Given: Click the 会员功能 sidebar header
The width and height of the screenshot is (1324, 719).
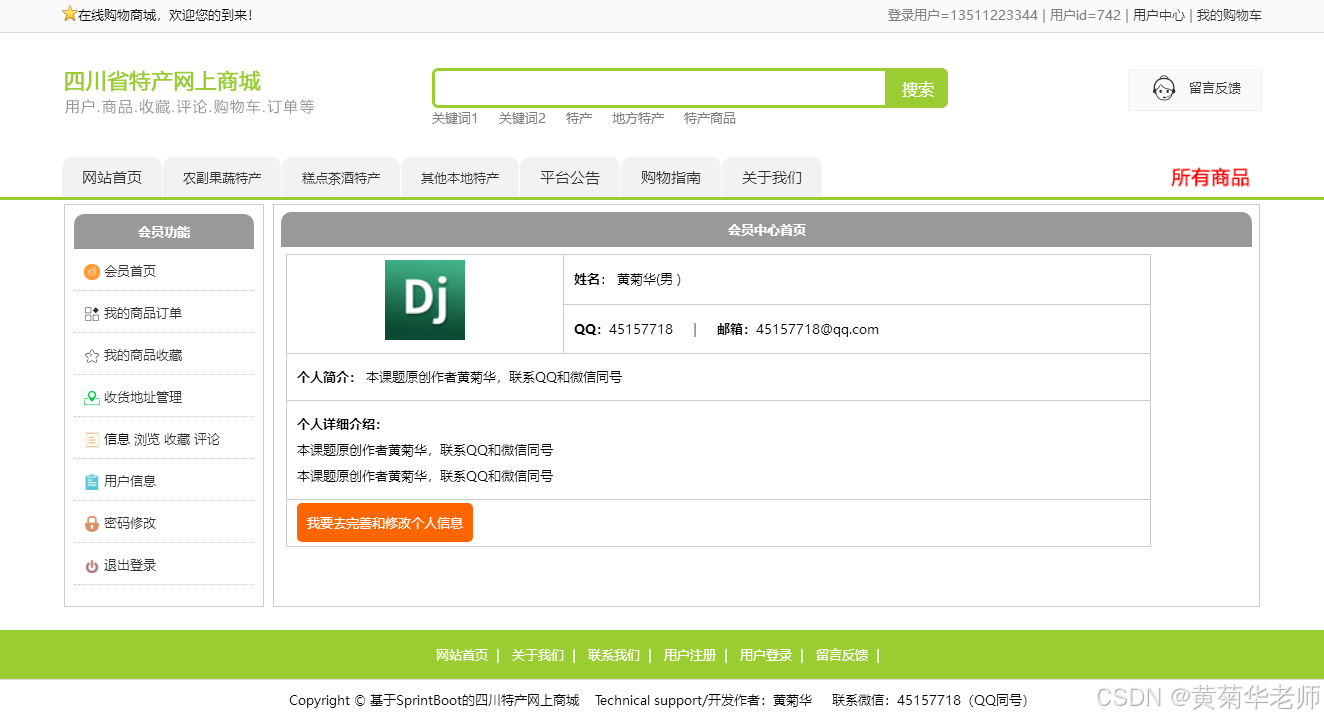Looking at the screenshot, I should [164, 231].
